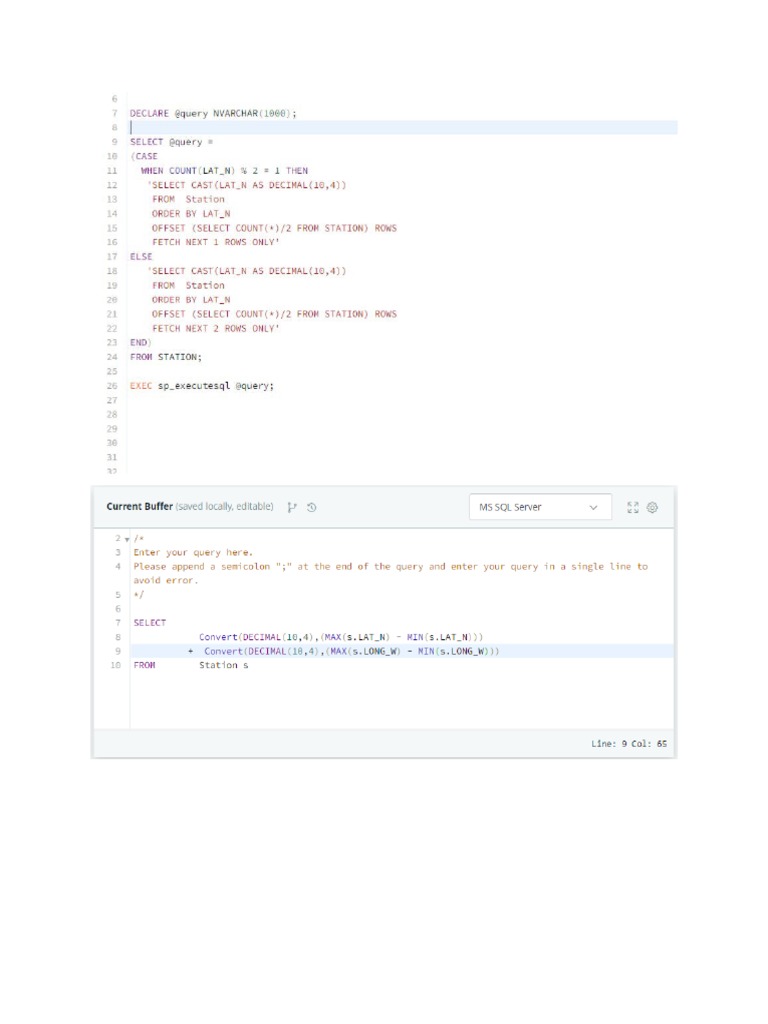Viewport: 768px width, 1024px height.
Task: Collapse the comment block at line 2
Action: (127, 538)
